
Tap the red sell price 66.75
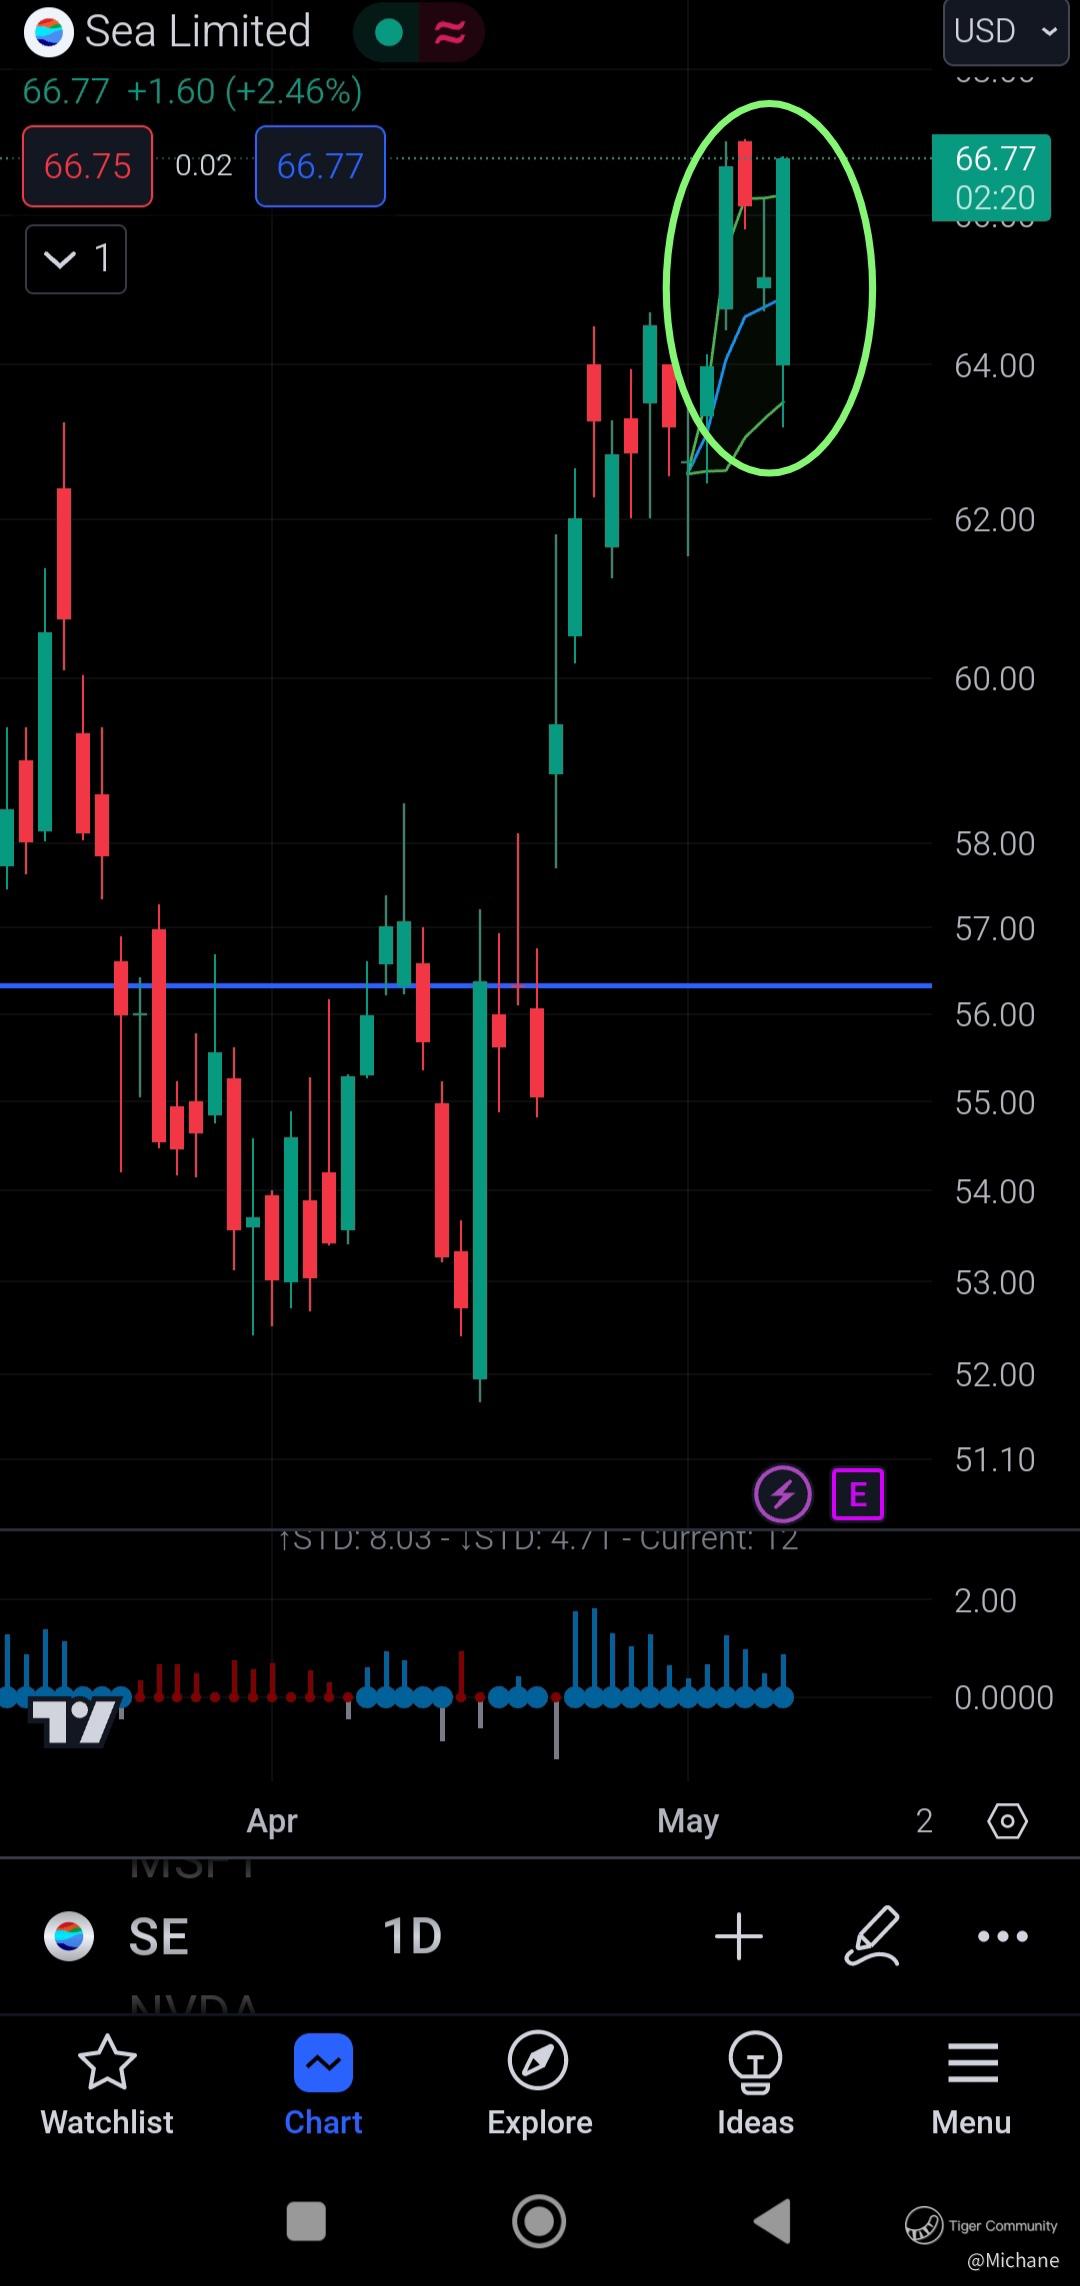coord(88,166)
